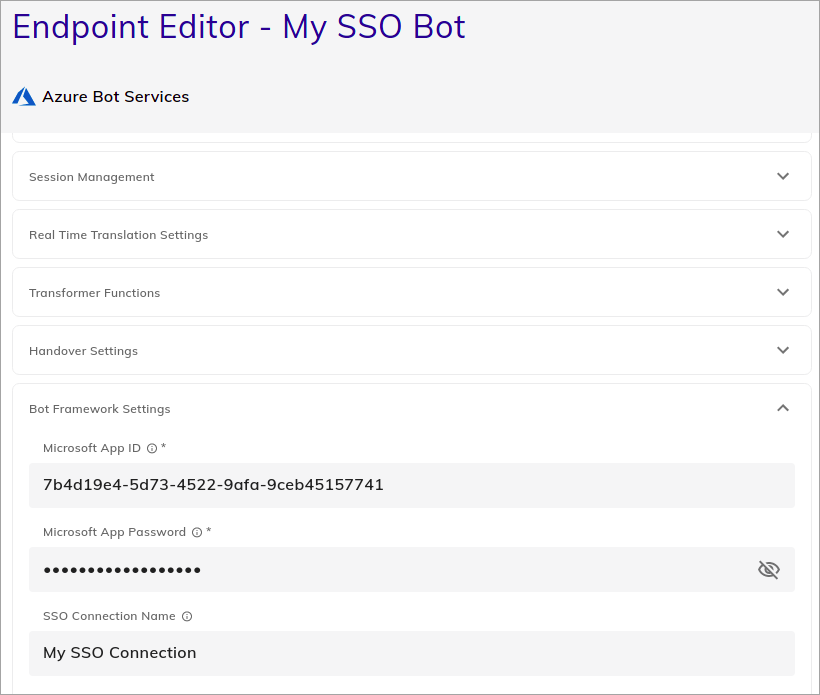Click the Azure Bot Services logo icon
The height and width of the screenshot is (695, 820).
tap(24, 97)
